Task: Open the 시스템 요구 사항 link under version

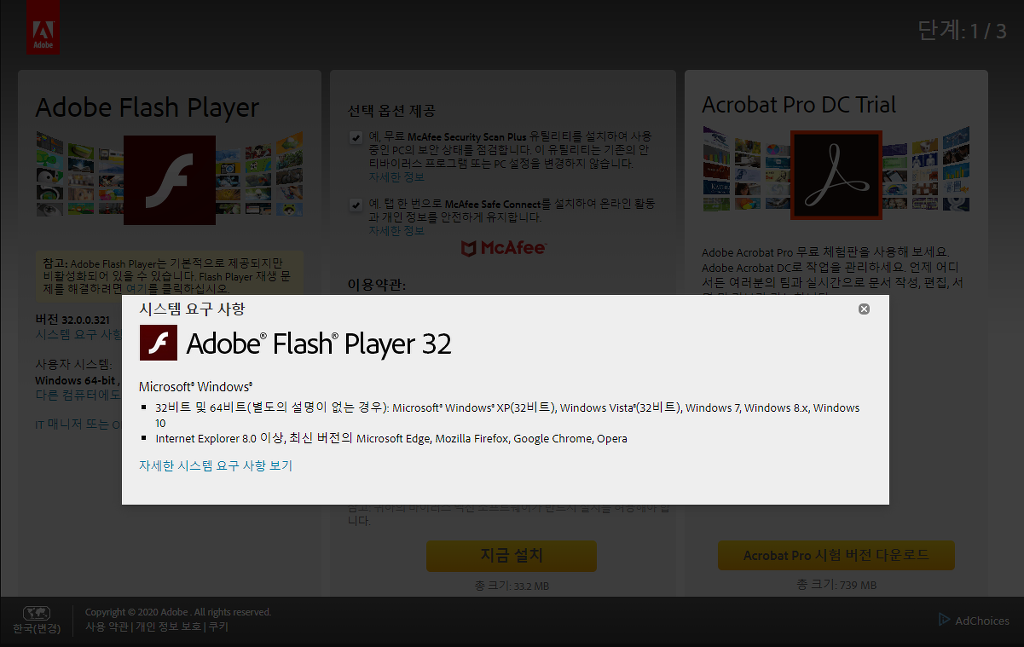Action: pyautogui.click(x=78, y=334)
